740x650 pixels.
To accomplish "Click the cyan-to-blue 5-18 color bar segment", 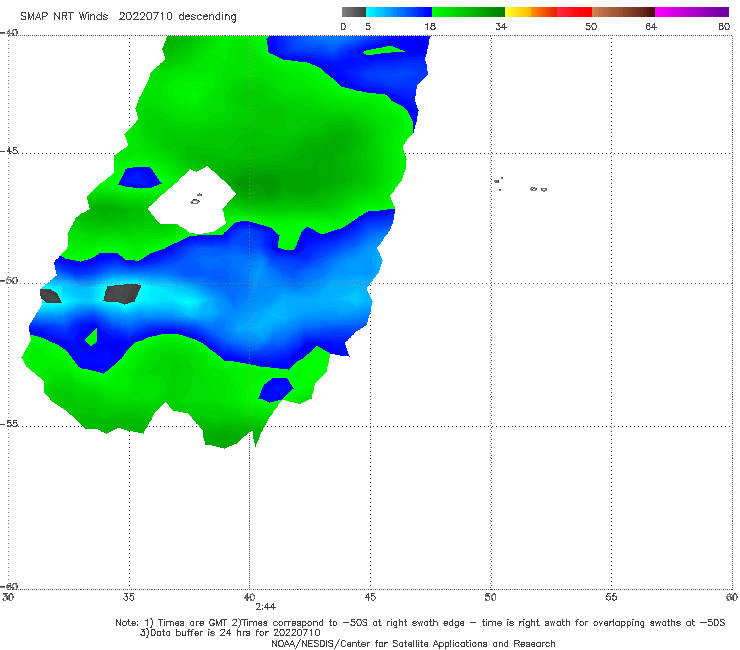I will point(399,12).
